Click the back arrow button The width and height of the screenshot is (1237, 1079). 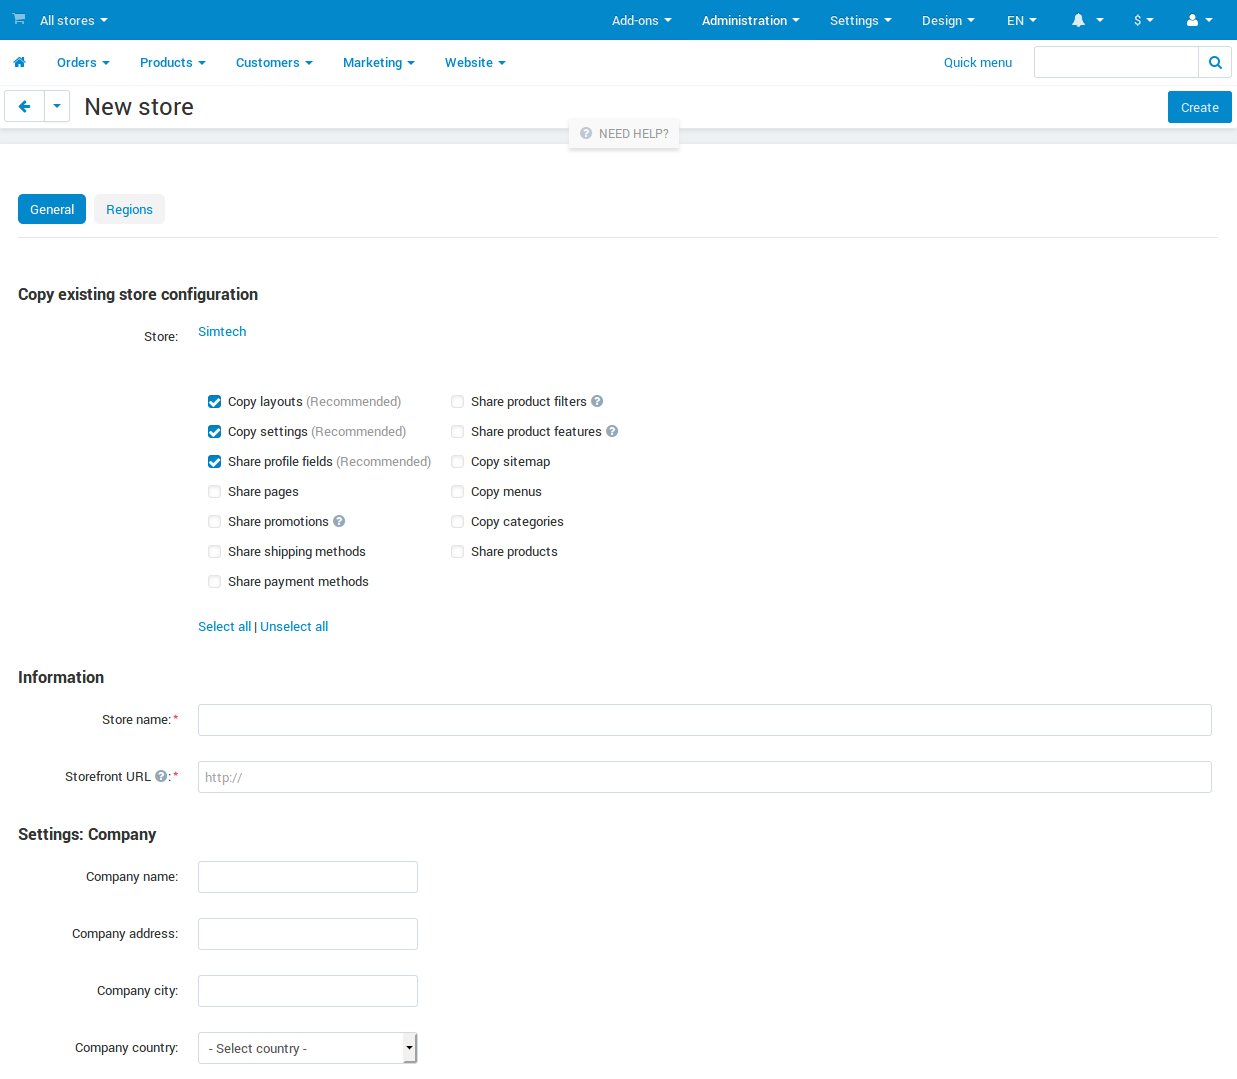pos(24,106)
